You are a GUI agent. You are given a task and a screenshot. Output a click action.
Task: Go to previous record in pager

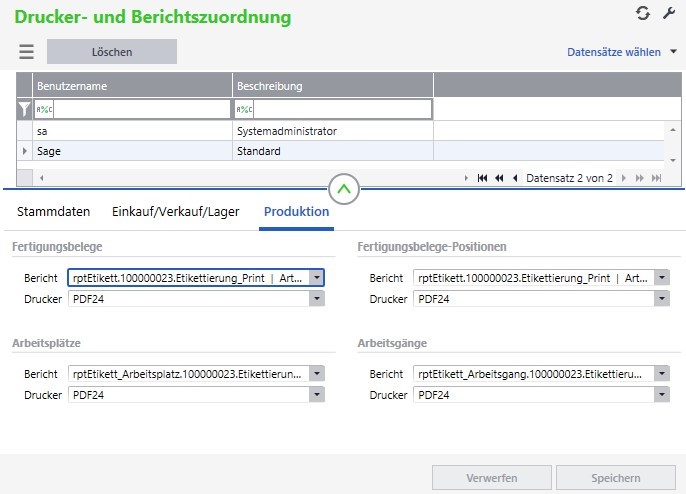point(514,178)
